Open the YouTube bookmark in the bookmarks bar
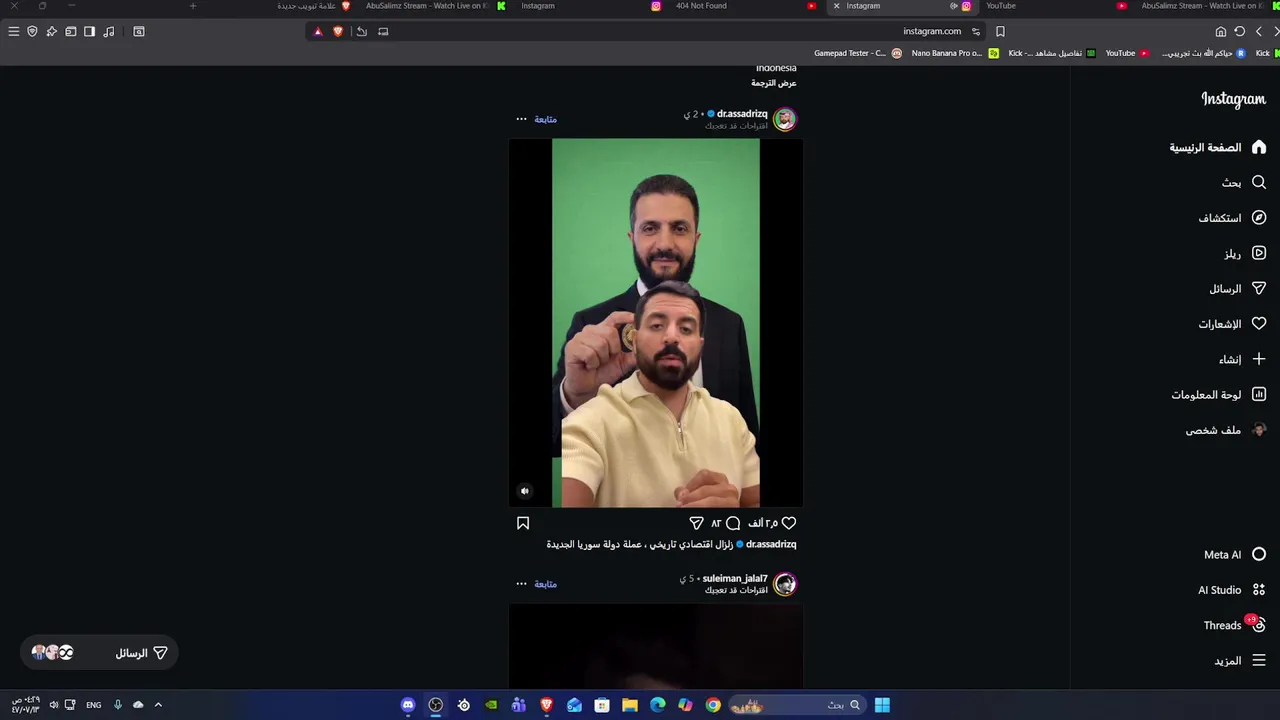Image resolution: width=1280 pixels, height=720 pixels. click(1127, 53)
